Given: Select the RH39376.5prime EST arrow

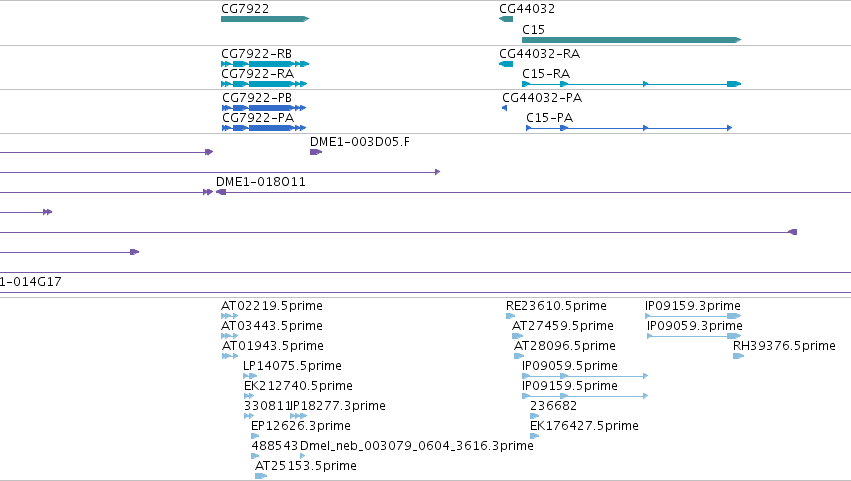Looking at the screenshot, I should click(738, 356).
